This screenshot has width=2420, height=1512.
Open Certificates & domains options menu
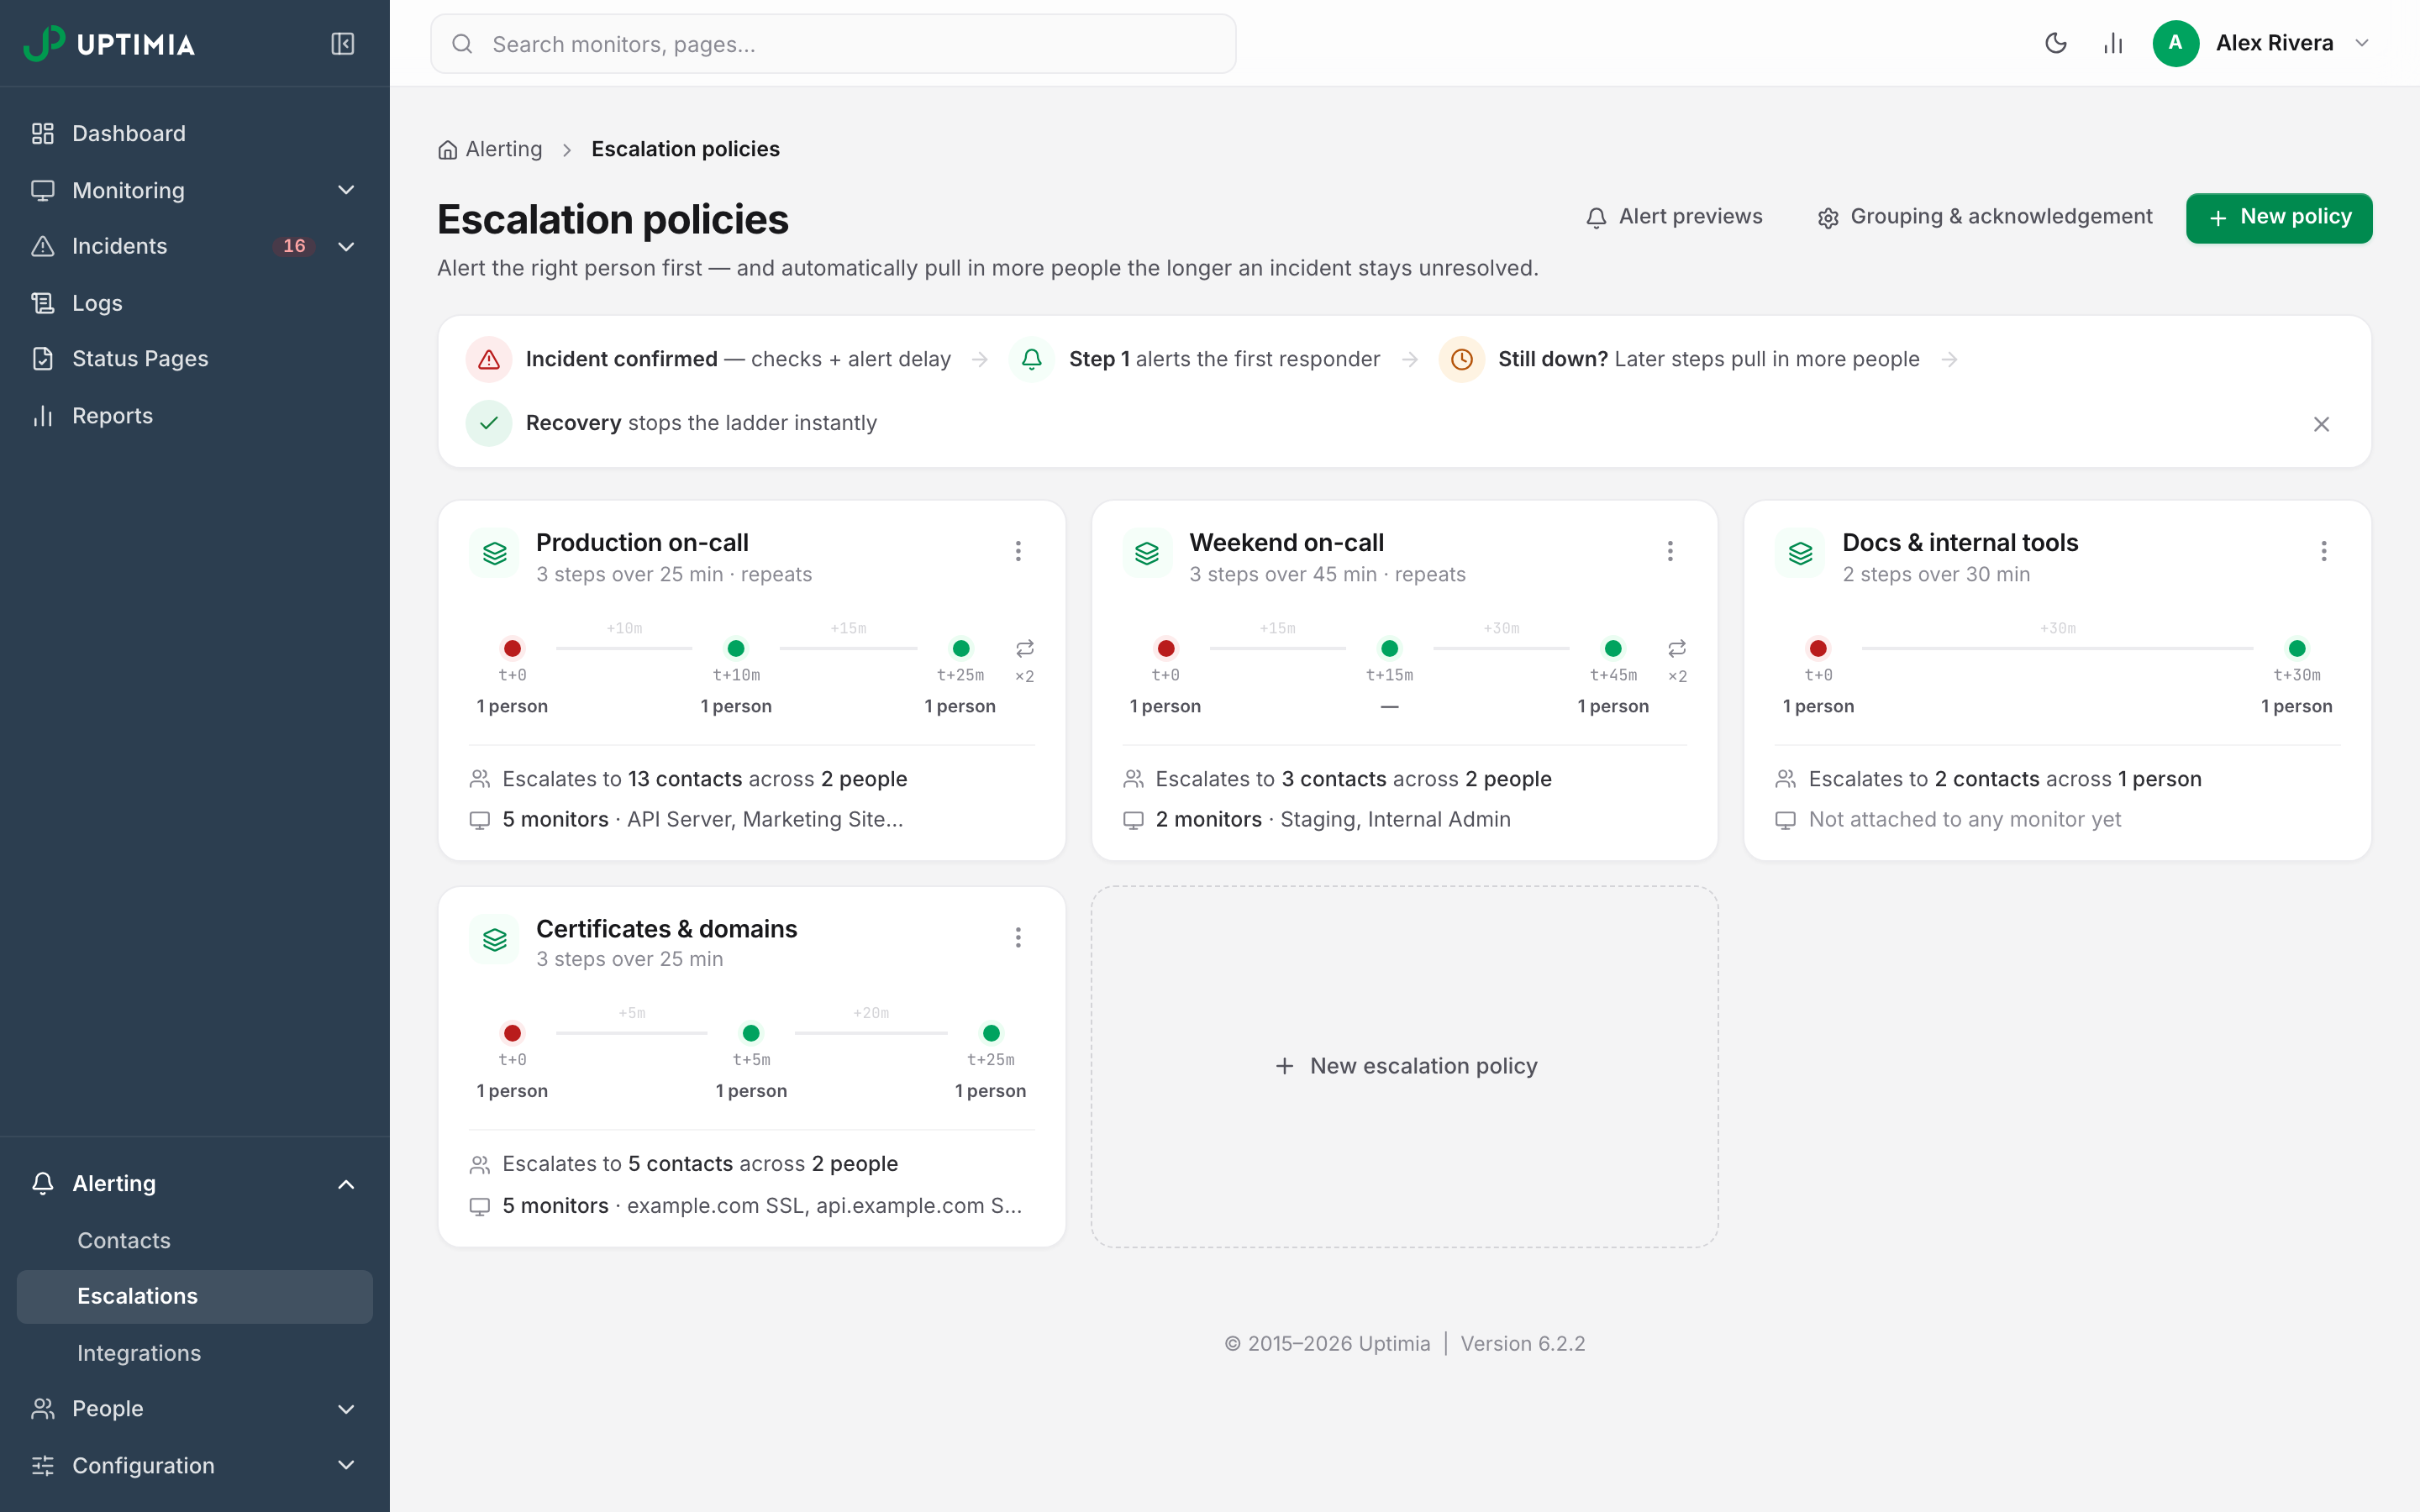coord(1018,937)
